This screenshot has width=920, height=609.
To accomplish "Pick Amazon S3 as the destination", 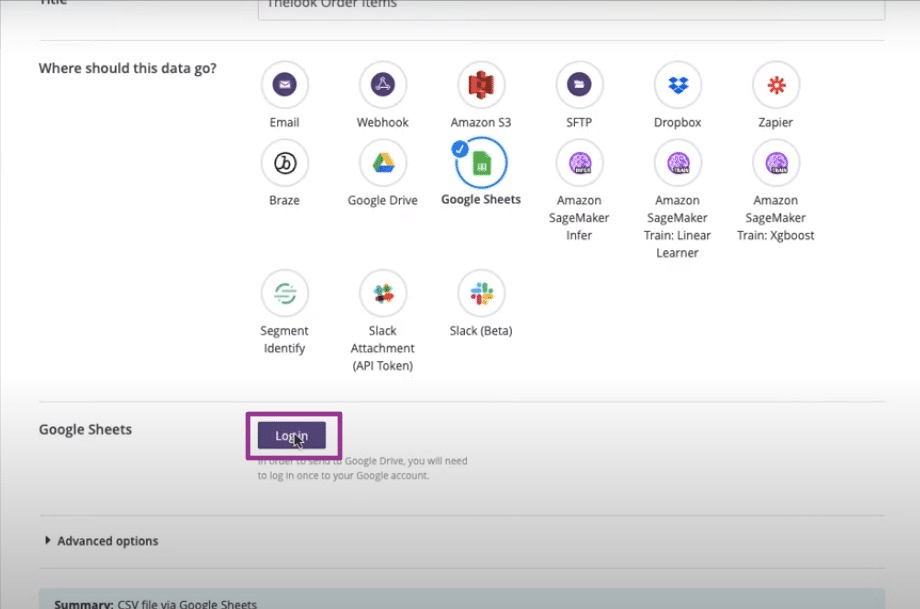I will click(481, 84).
